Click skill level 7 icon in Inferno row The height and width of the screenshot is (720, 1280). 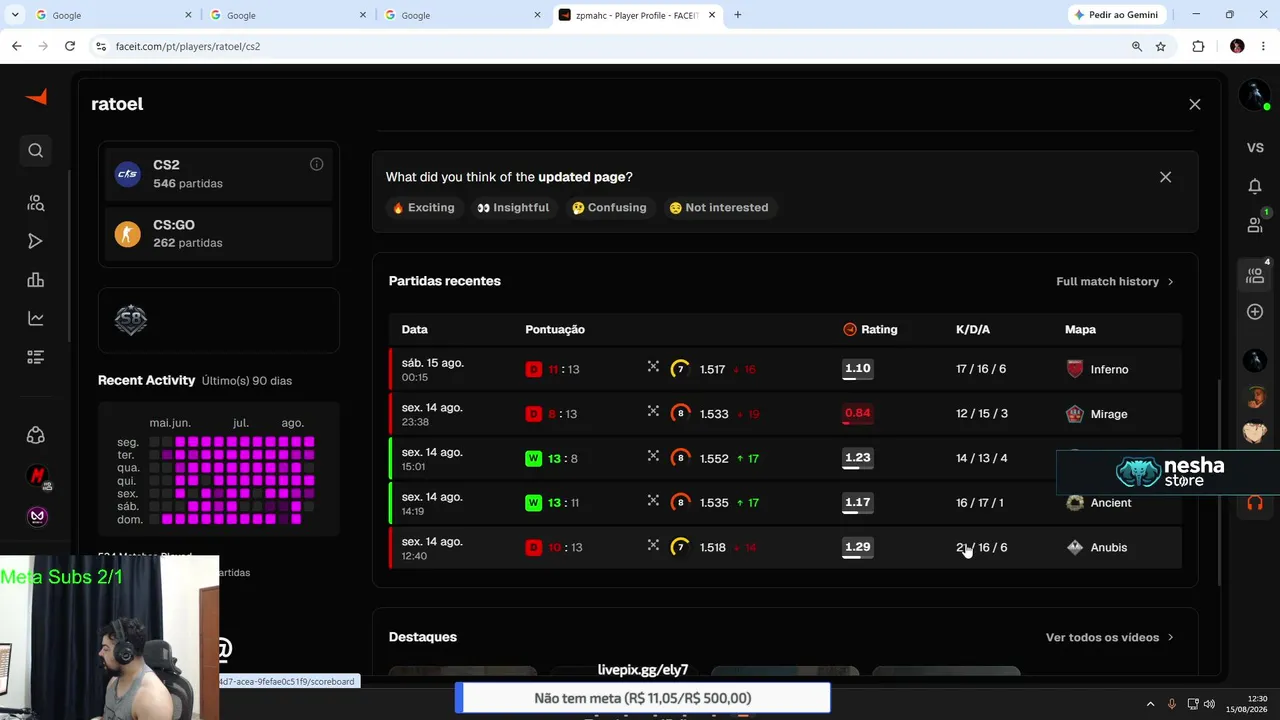(680, 369)
